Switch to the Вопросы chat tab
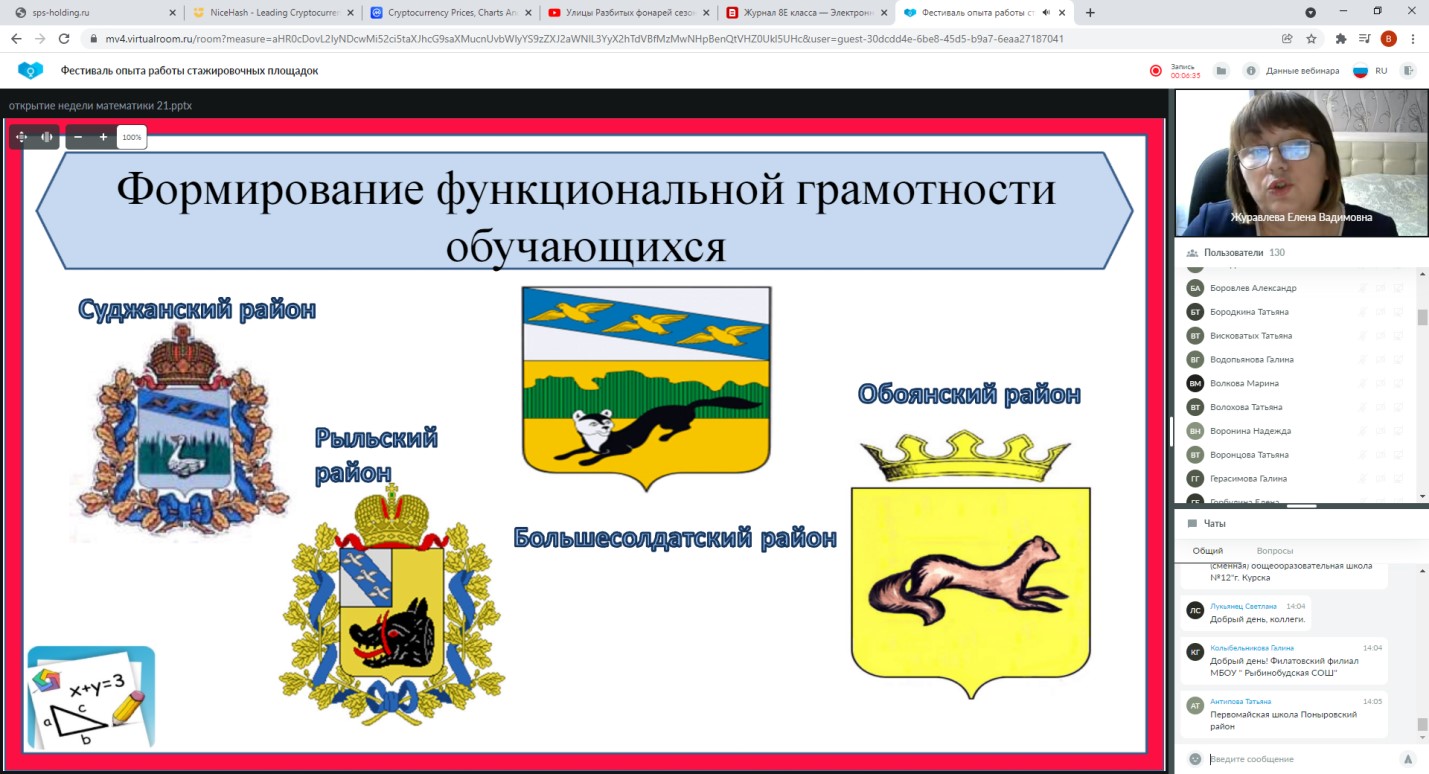The height and width of the screenshot is (774, 1429). tap(1275, 550)
